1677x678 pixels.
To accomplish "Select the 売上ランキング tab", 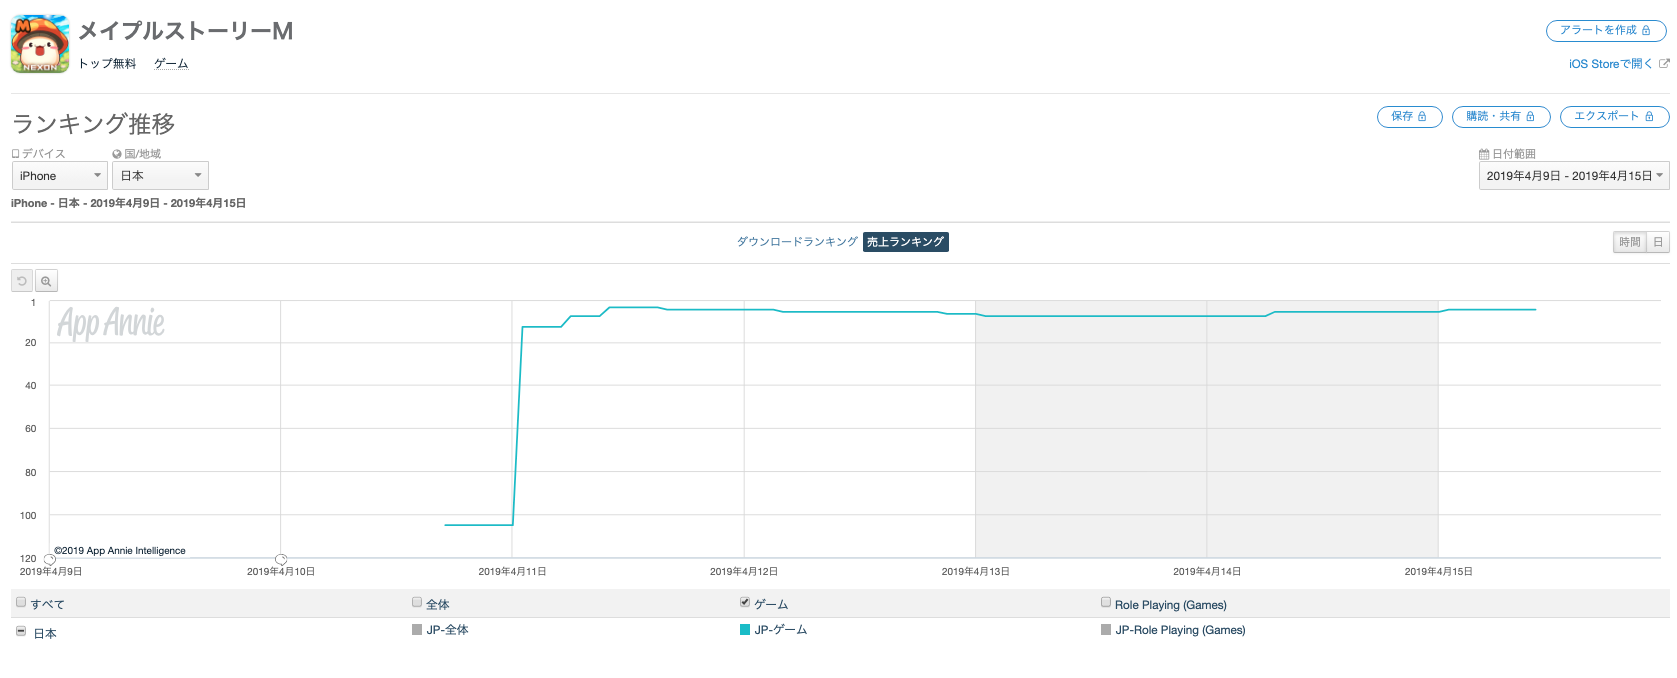I will [906, 242].
